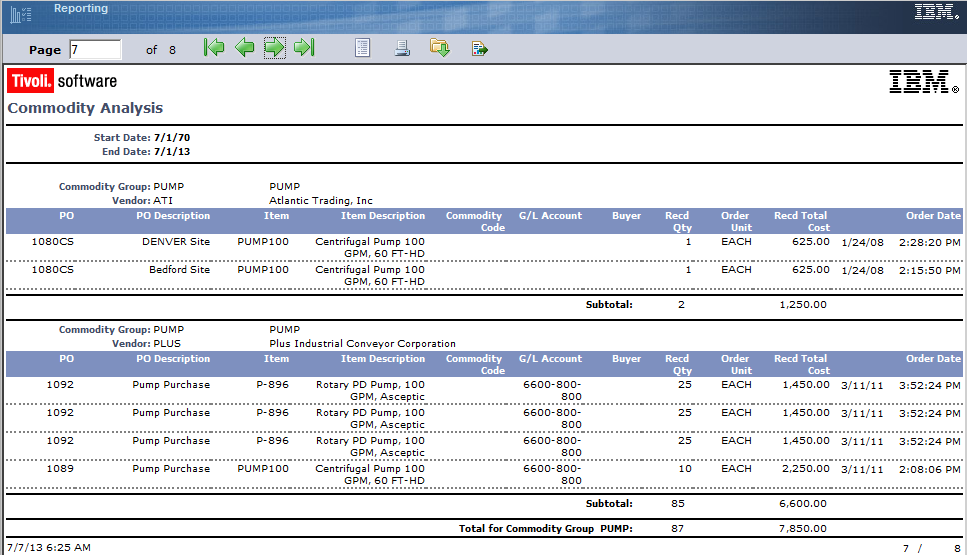
Task: Focus the Page number input field
Action: pos(96,49)
